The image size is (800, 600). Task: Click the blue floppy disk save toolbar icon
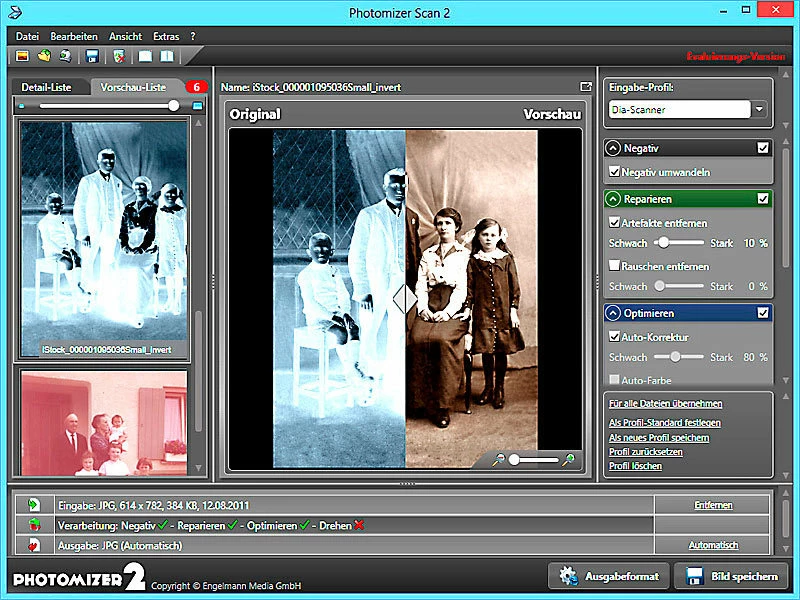pos(92,56)
